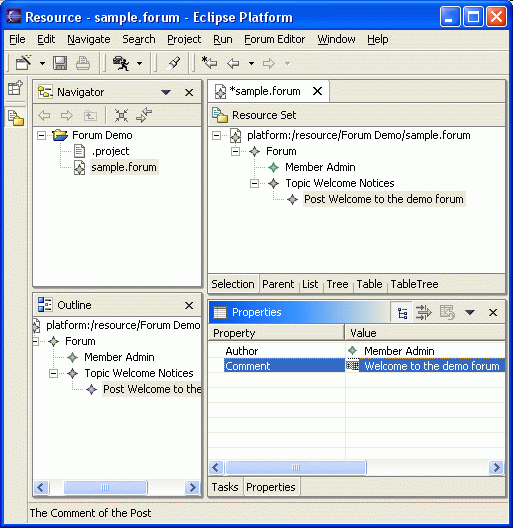Click the Save toolbar icon
The image size is (513, 528).
pyautogui.click(x=60, y=63)
